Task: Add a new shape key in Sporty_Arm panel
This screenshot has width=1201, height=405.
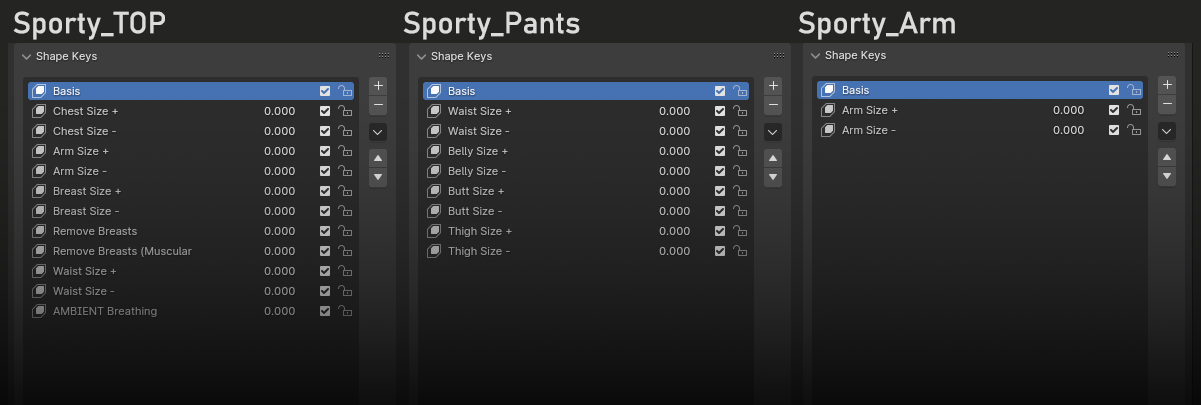Action: tap(1167, 85)
